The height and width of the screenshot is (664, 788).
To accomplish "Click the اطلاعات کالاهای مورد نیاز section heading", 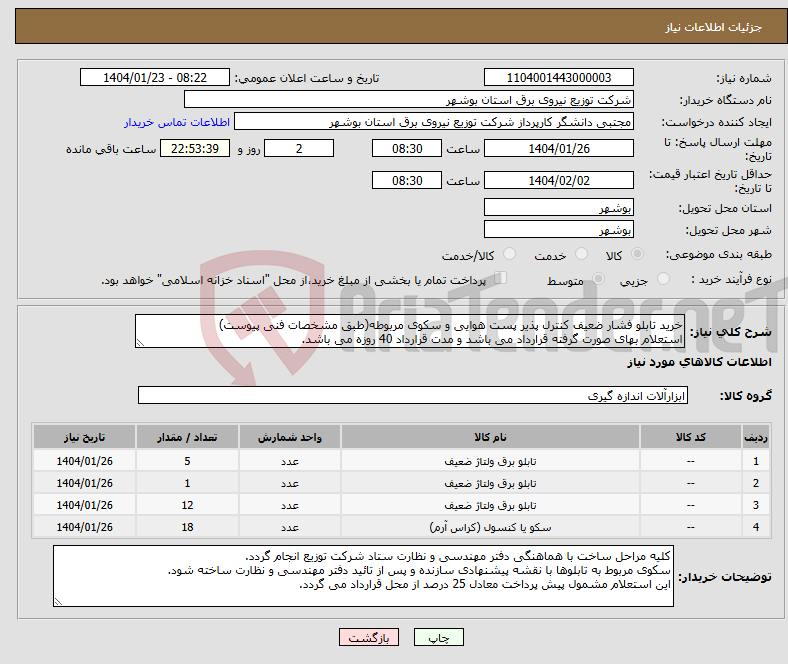I will (699, 362).
